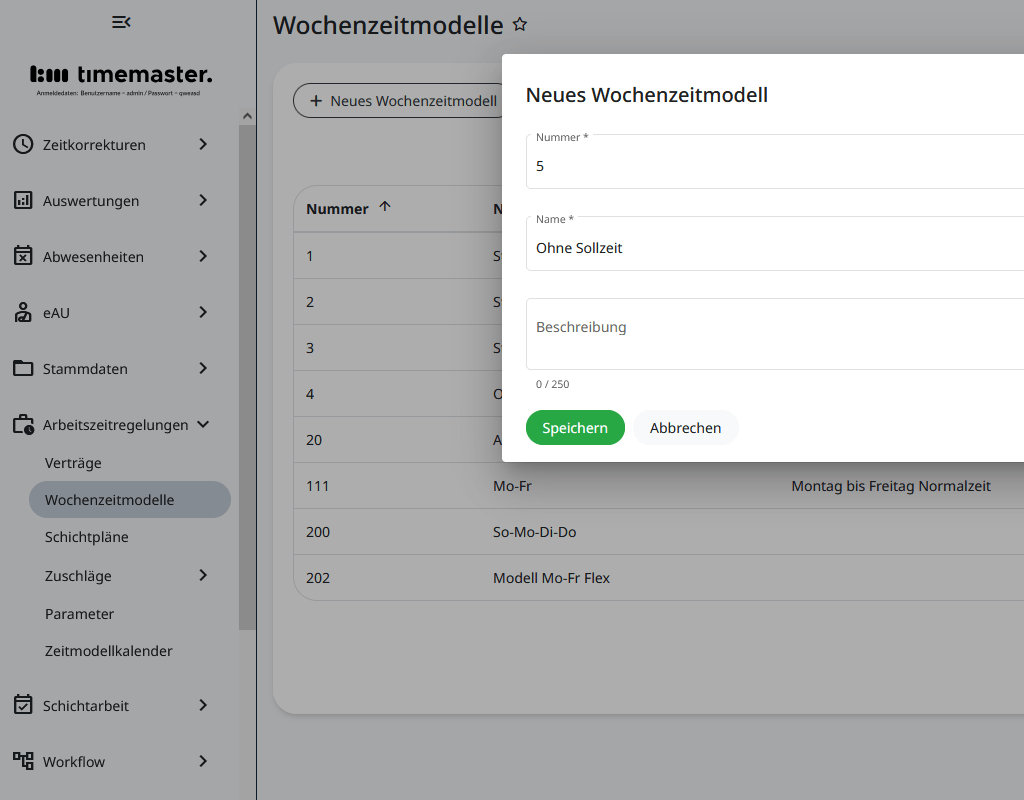Select the eAU person icon
This screenshot has width=1024, height=800.
22,312
